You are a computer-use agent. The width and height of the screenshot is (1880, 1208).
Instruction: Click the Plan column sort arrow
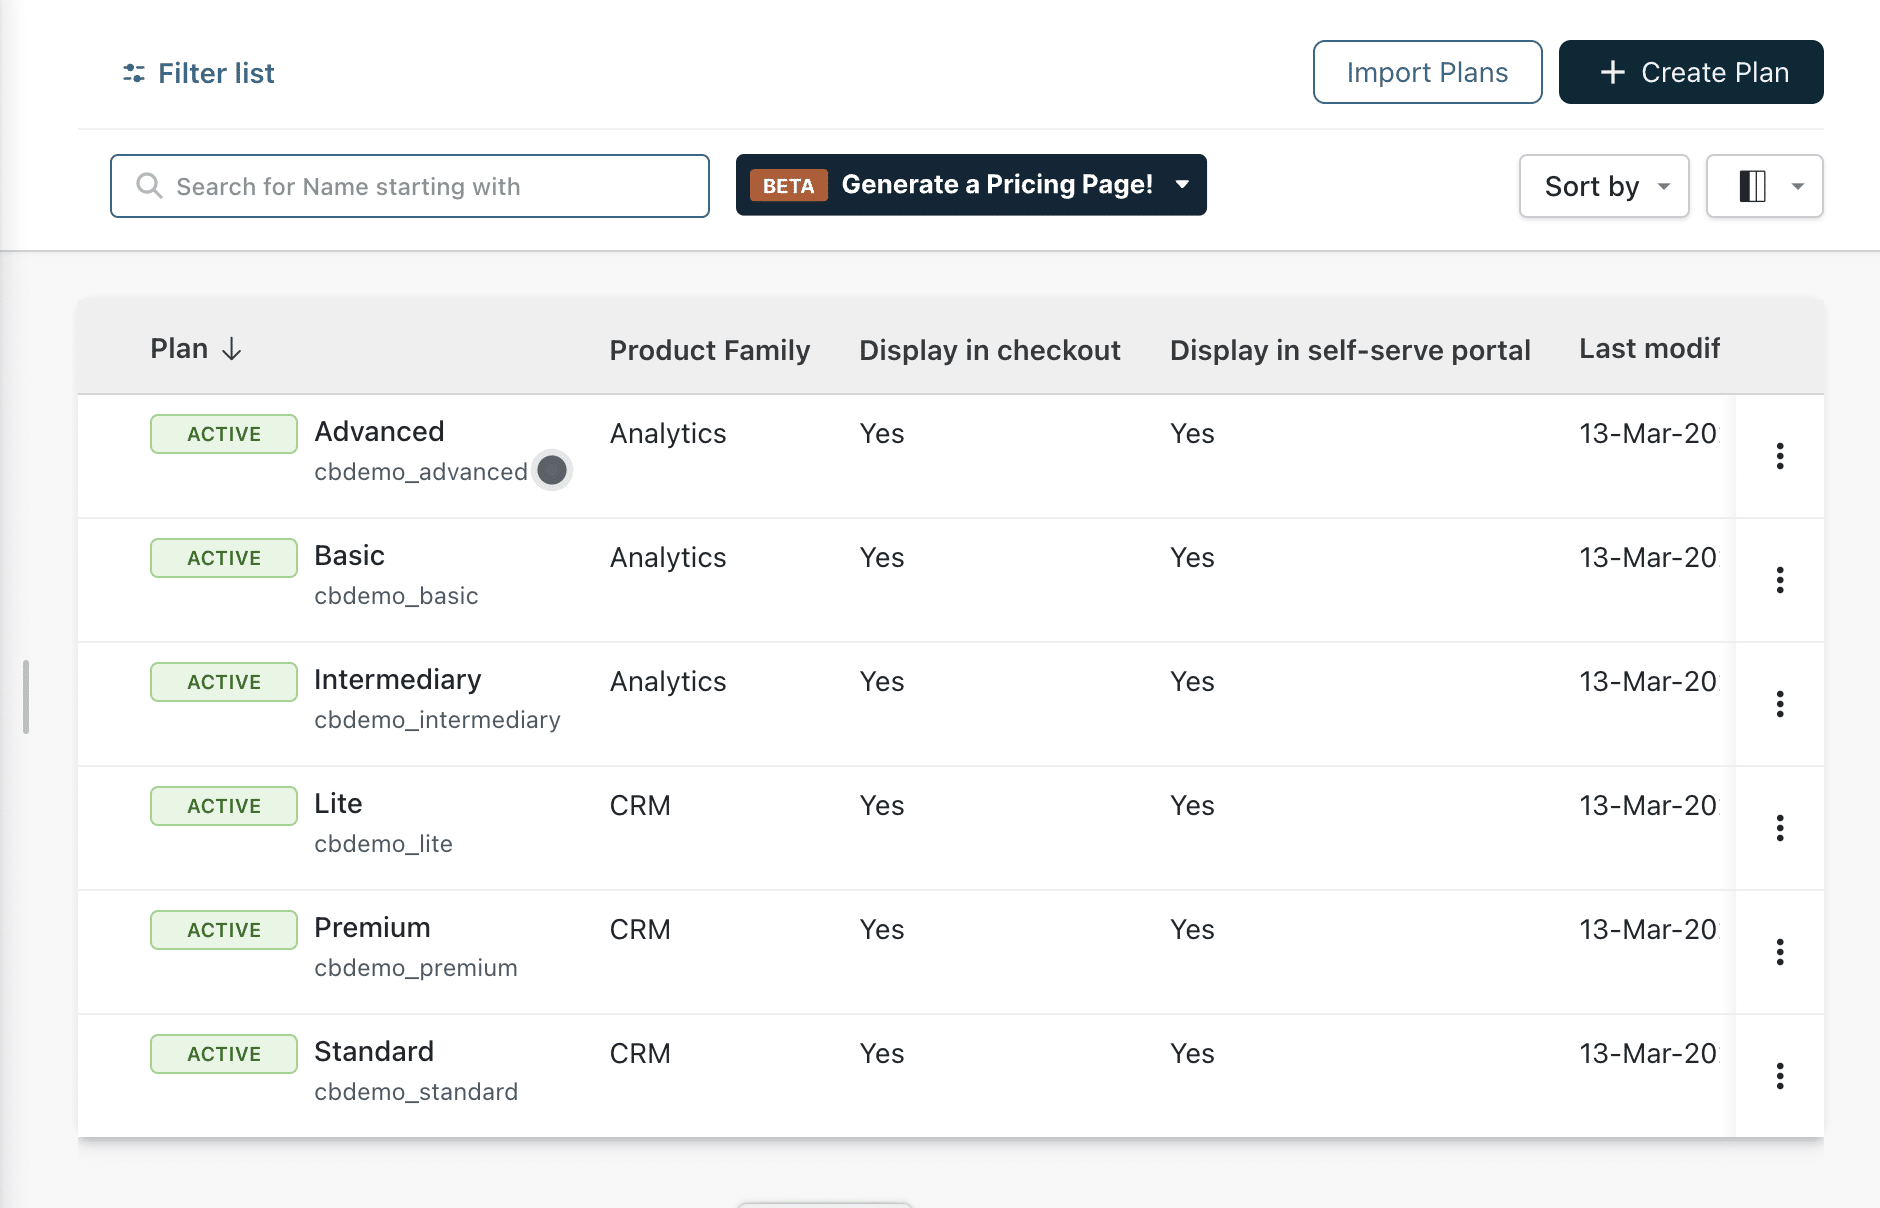(232, 349)
